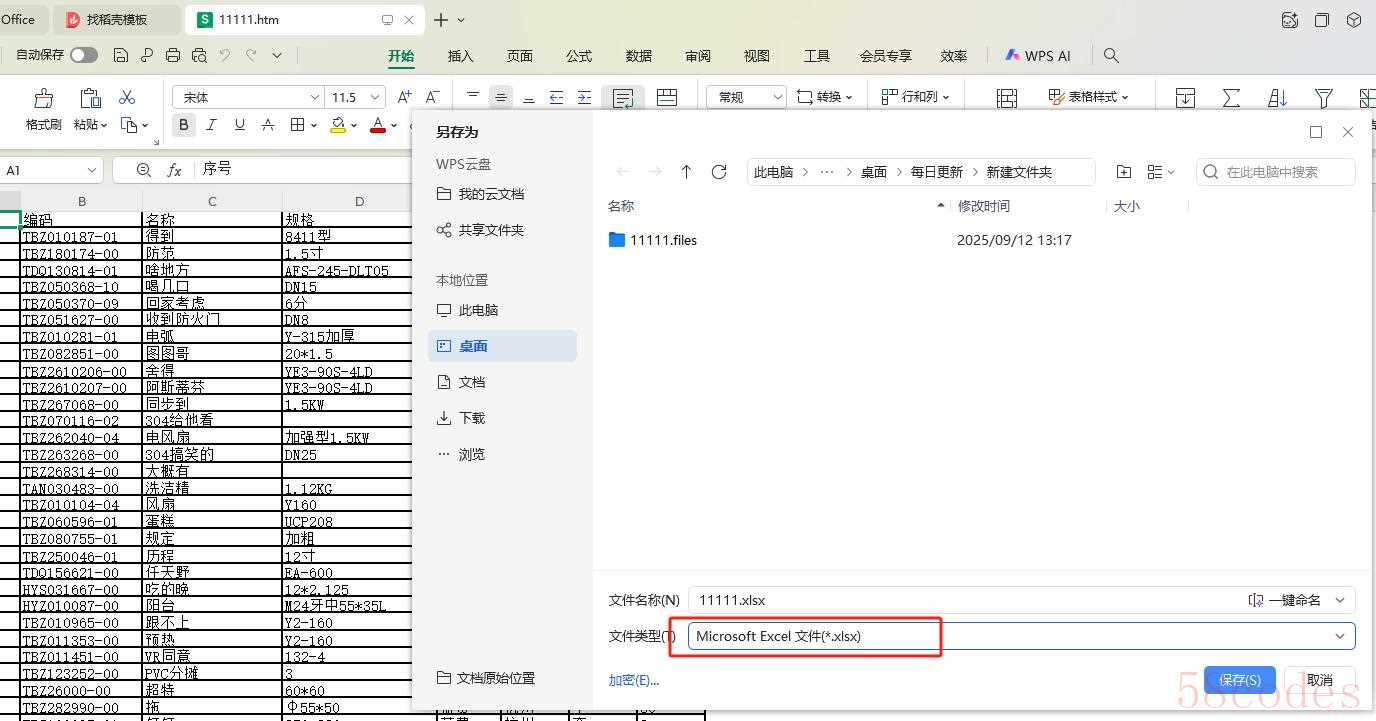
Task: Create a new folder in the dialog
Action: [x=1124, y=172]
